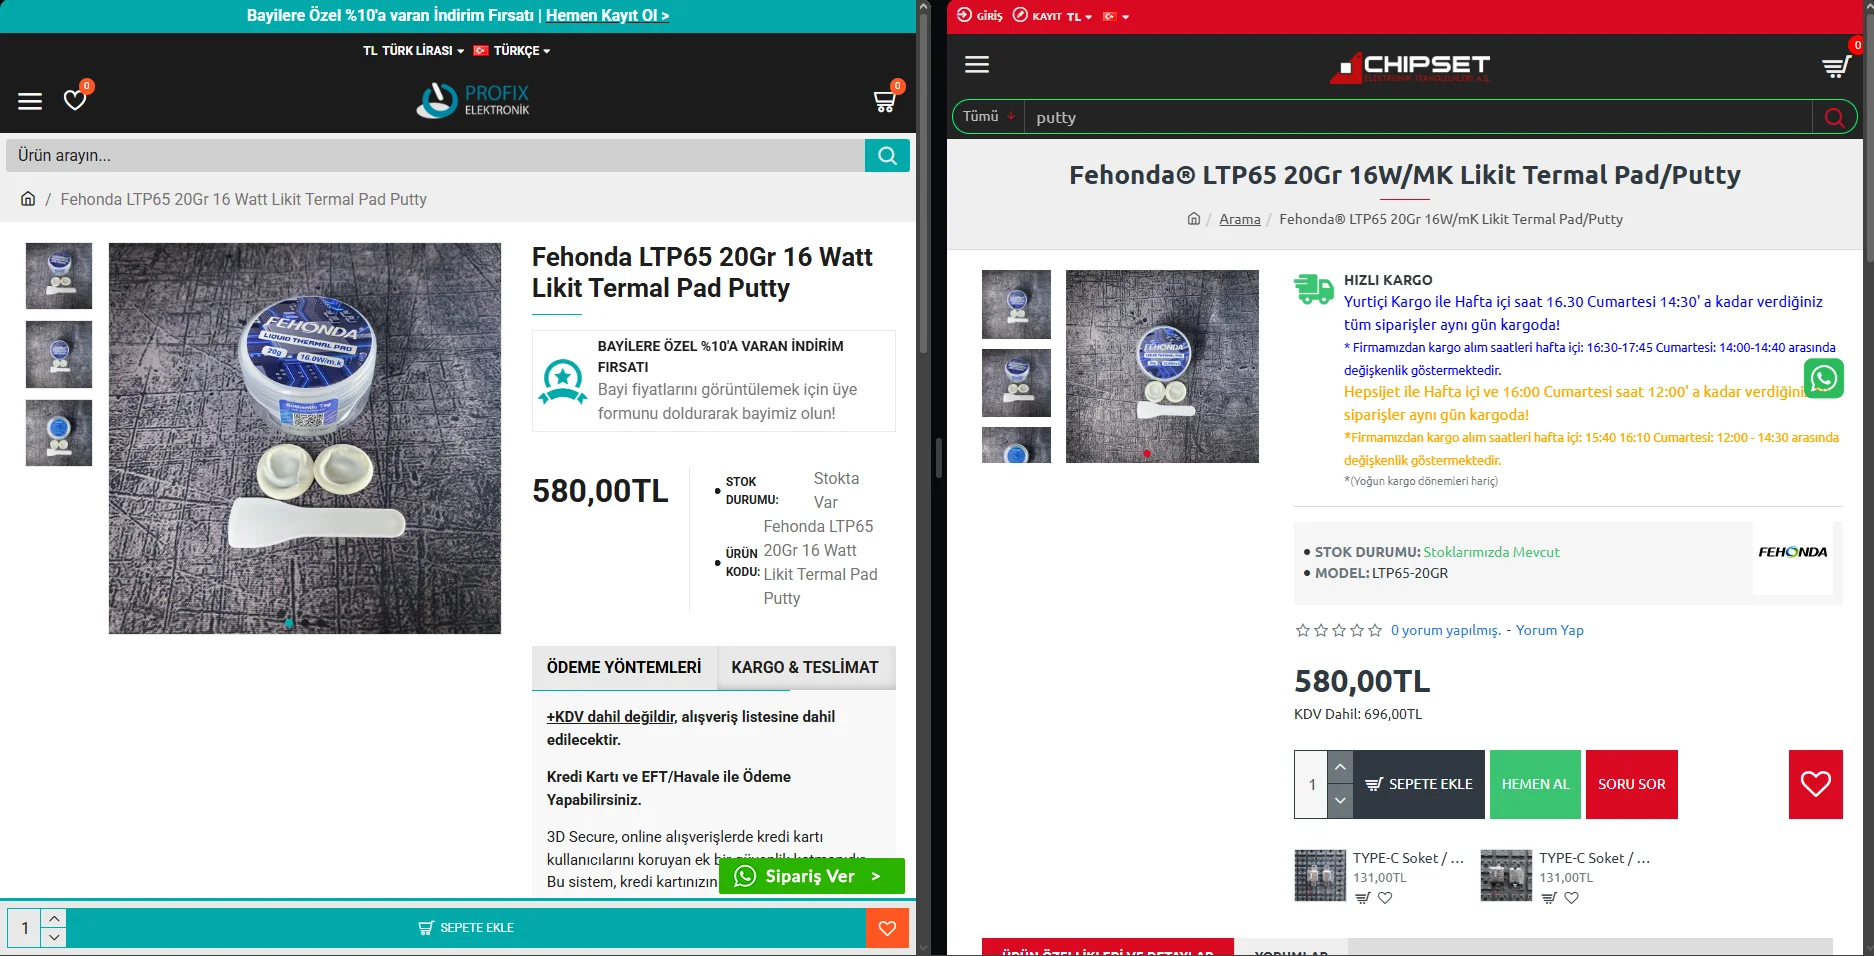Click the Ürün arayın search field in Profix
The image size is (1874, 956).
436,155
